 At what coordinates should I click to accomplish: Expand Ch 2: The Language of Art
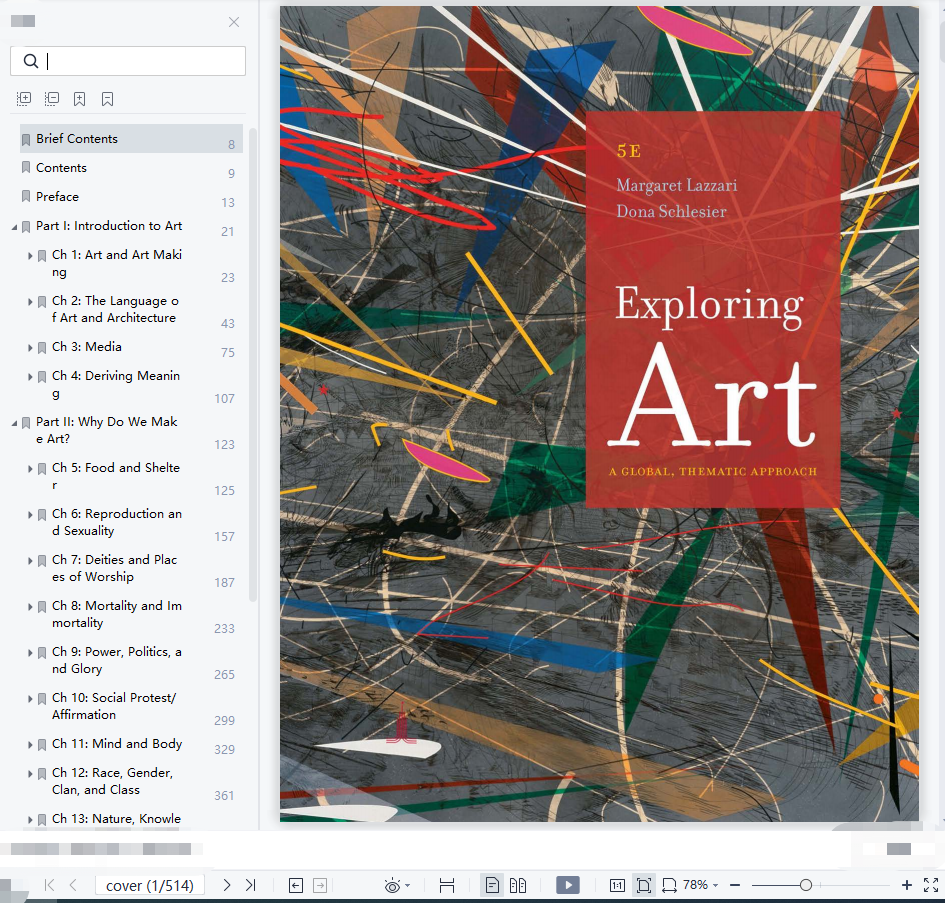(x=30, y=301)
